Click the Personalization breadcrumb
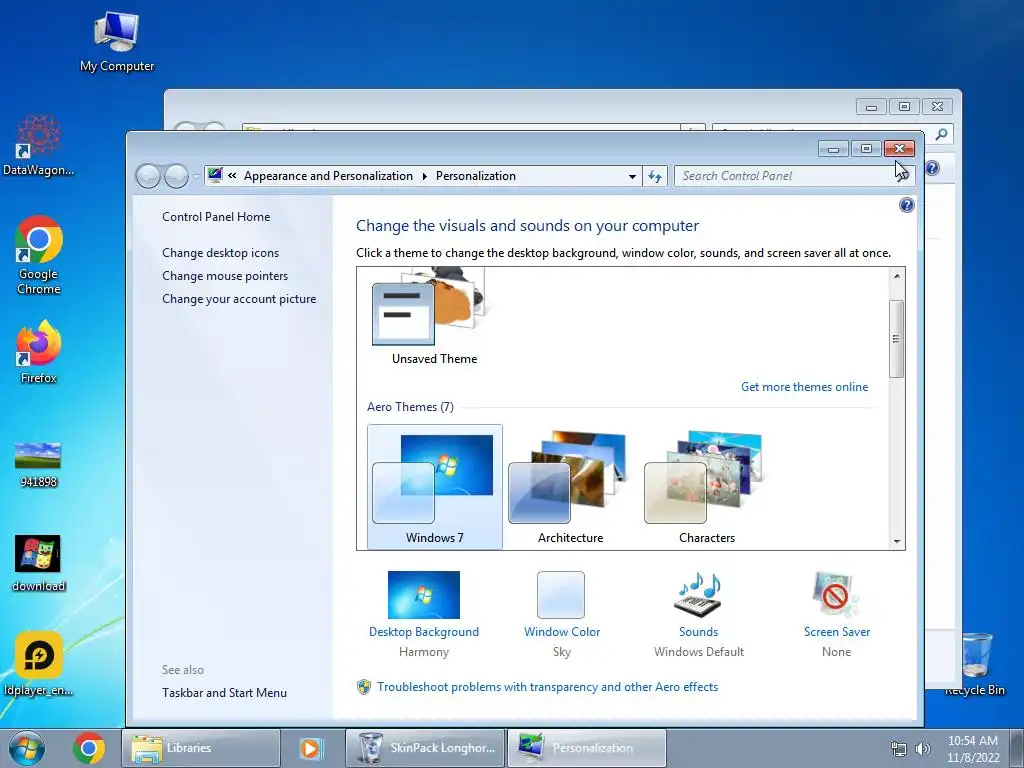This screenshot has width=1024, height=768. point(475,176)
